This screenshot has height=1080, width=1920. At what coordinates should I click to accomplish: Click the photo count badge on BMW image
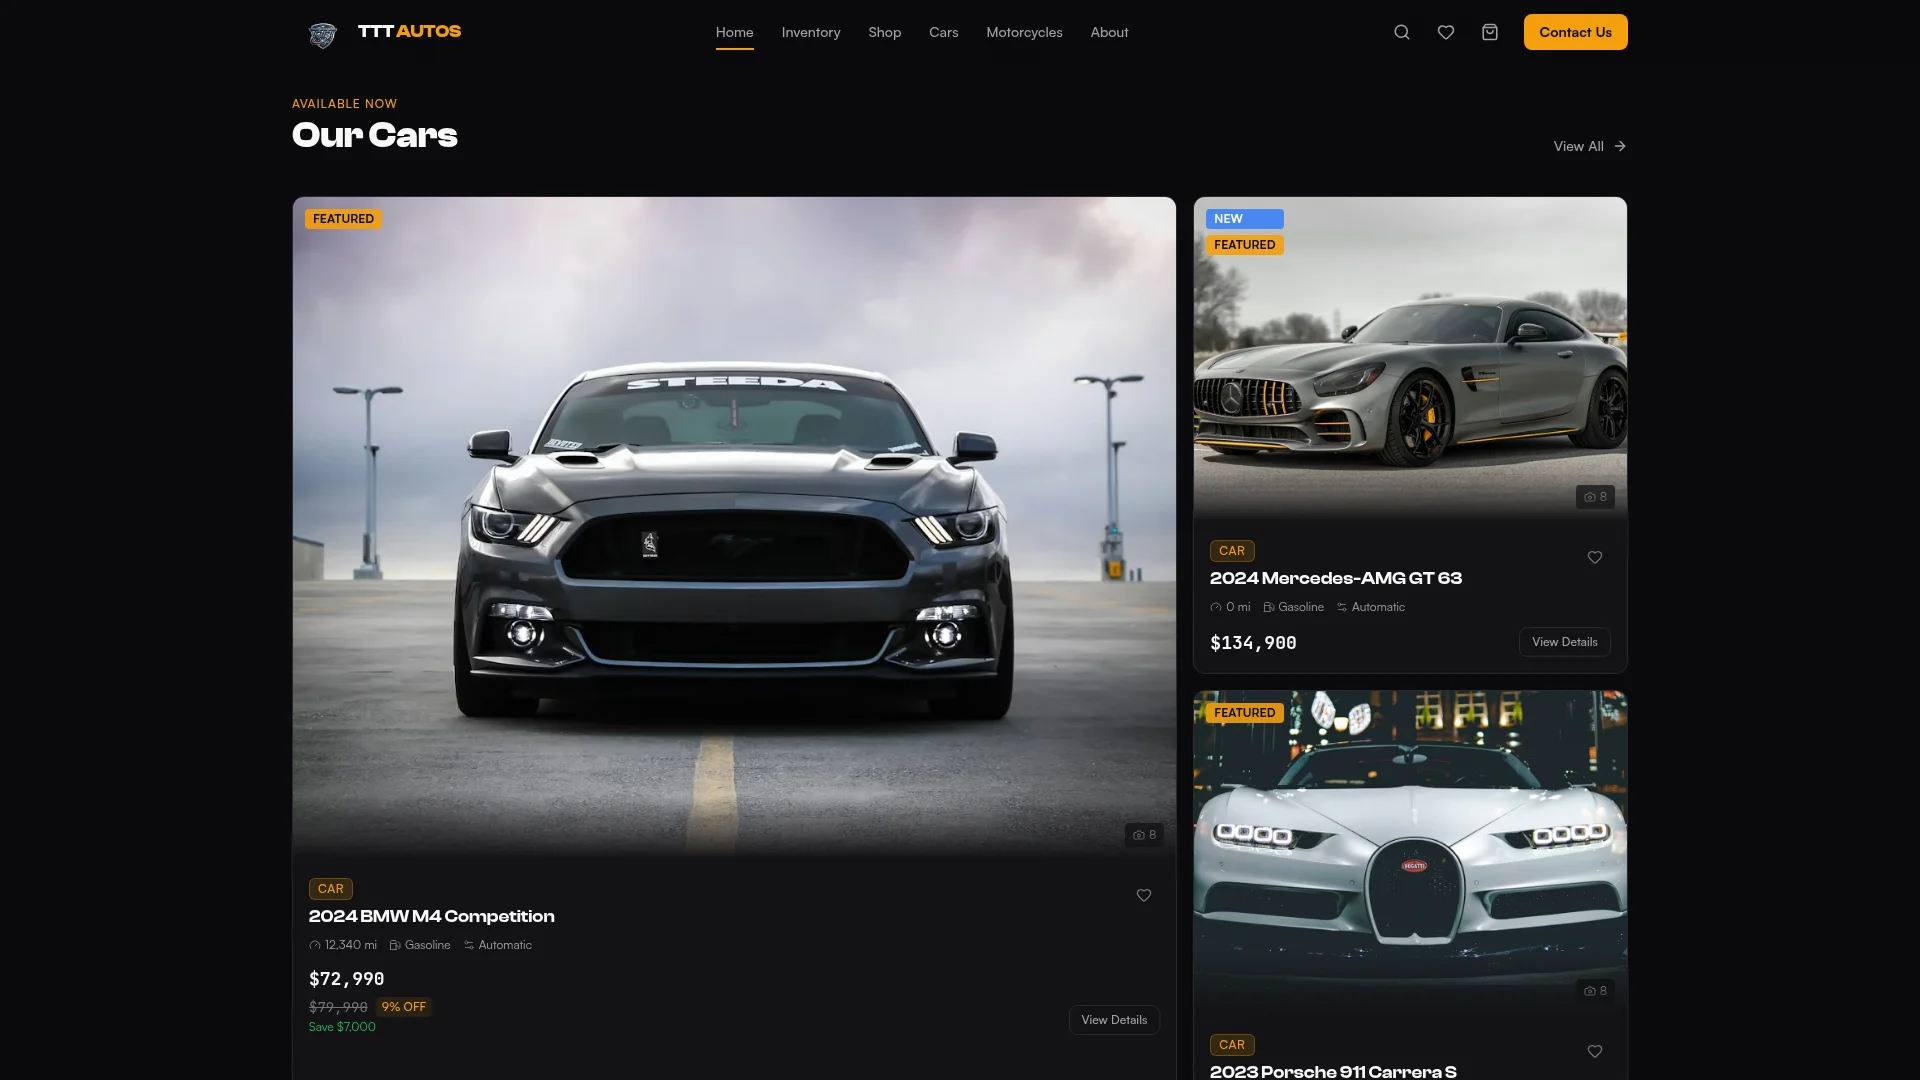coord(1144,834)
